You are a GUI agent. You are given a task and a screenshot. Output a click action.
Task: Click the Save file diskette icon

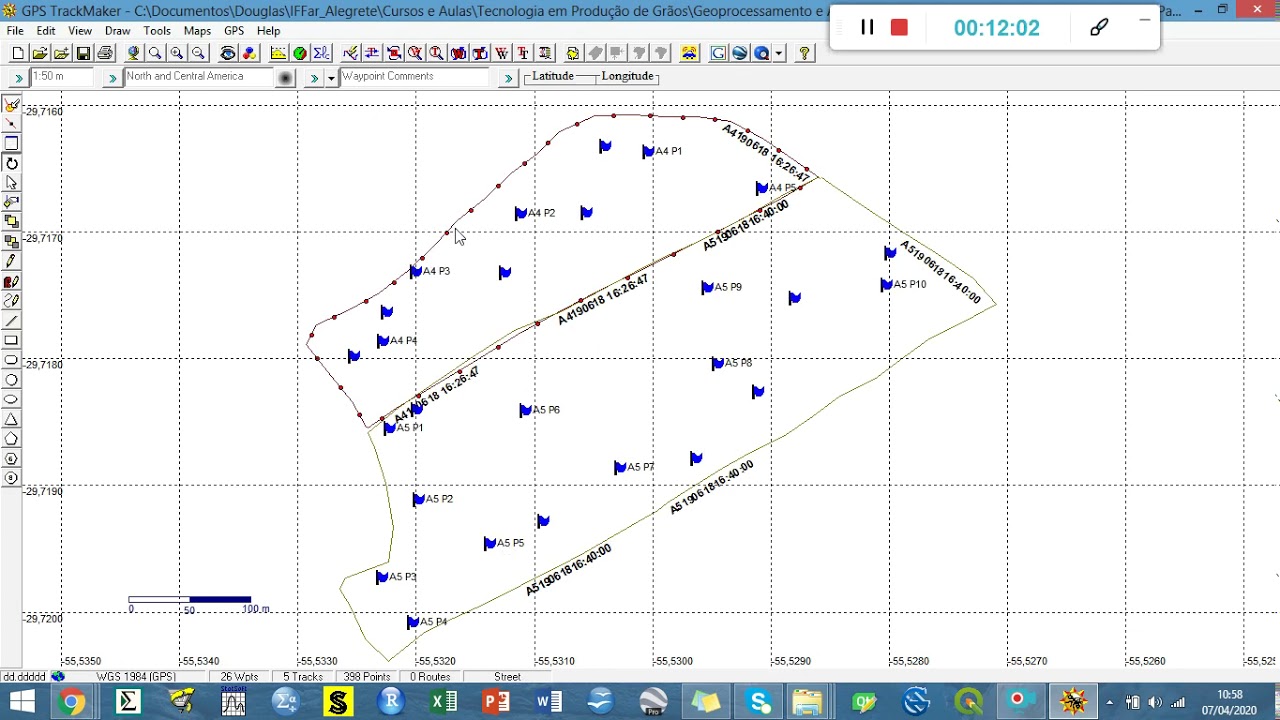coord(82,53)
